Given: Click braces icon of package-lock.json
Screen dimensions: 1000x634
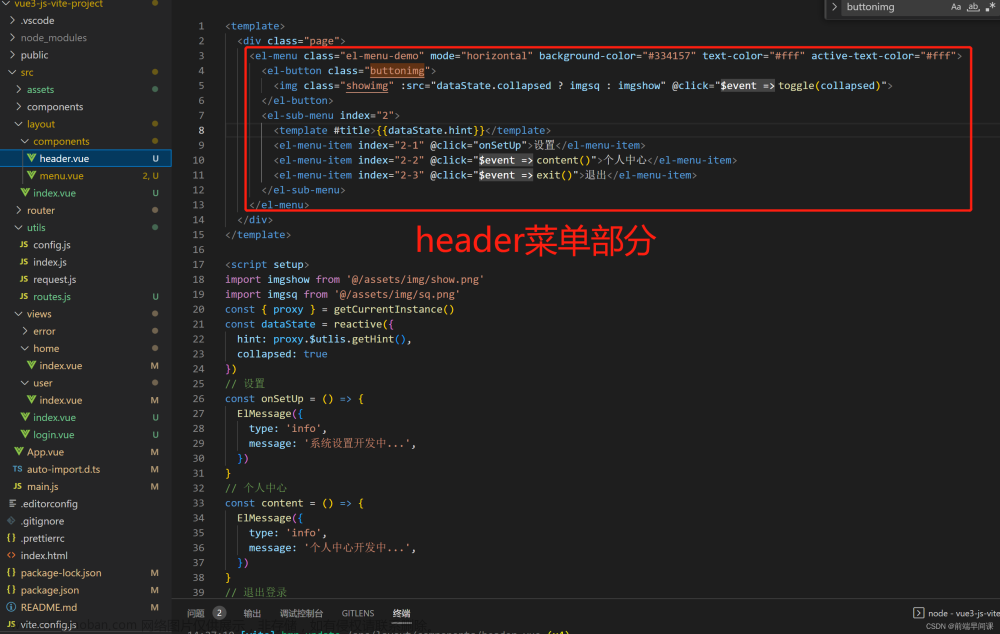Looking at the screenshot, I should point(11,572).
